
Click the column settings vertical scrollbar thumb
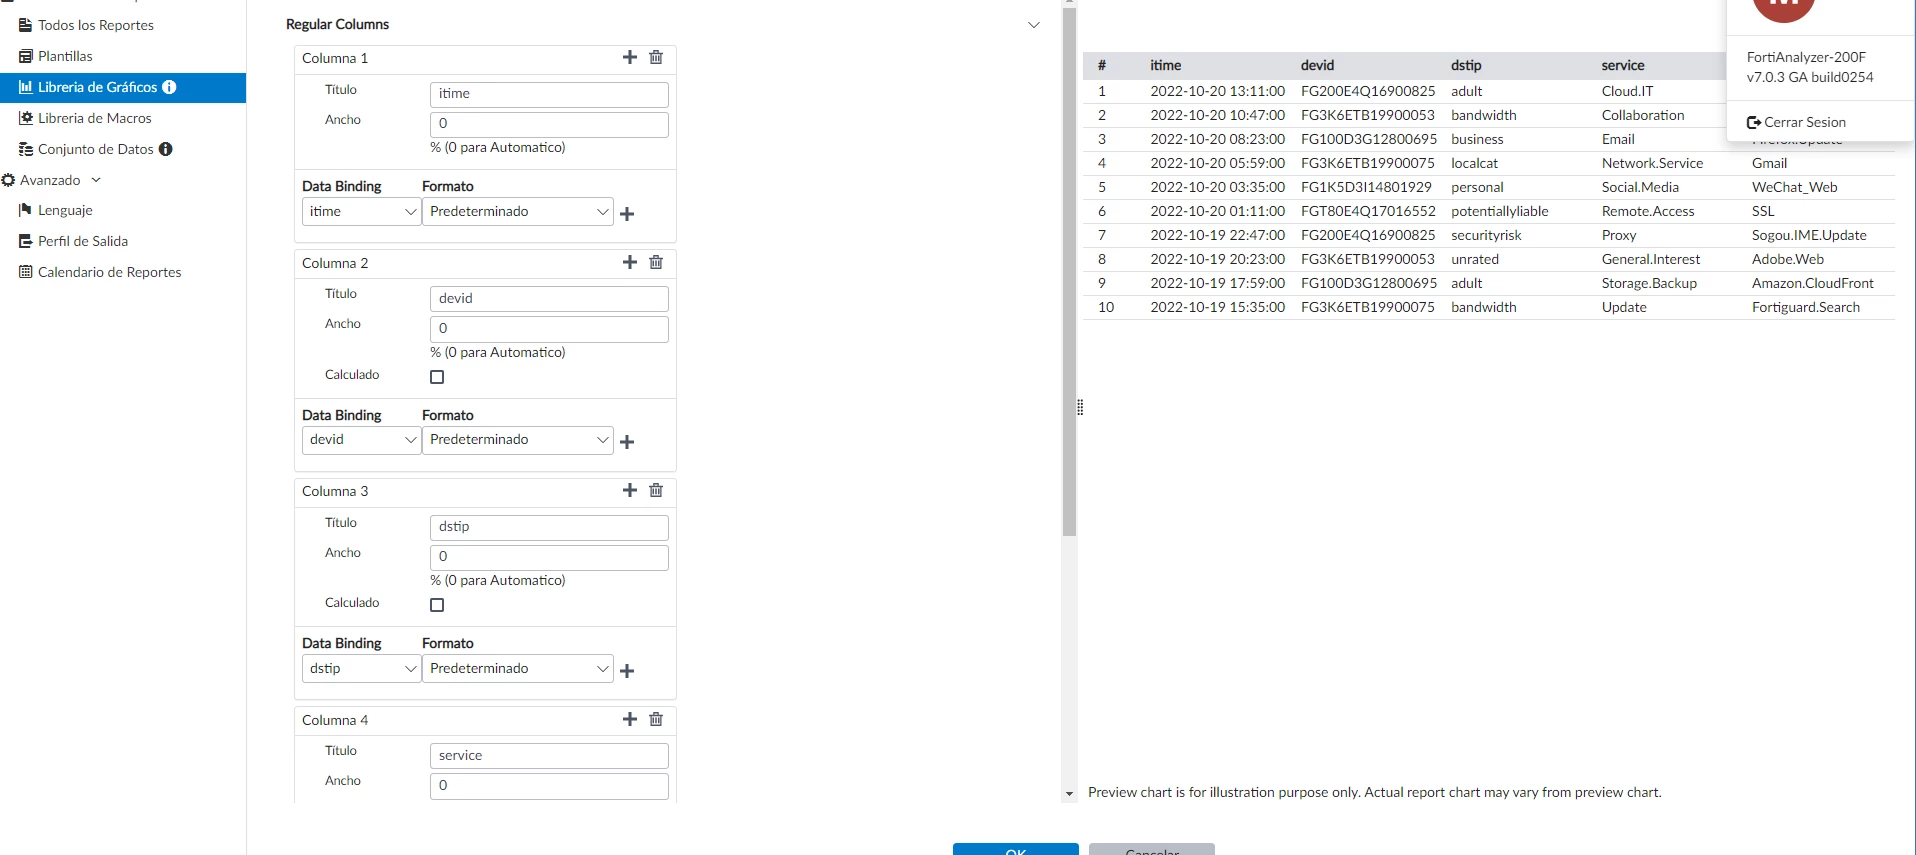pyautogui.click(x=1069, y=272)
